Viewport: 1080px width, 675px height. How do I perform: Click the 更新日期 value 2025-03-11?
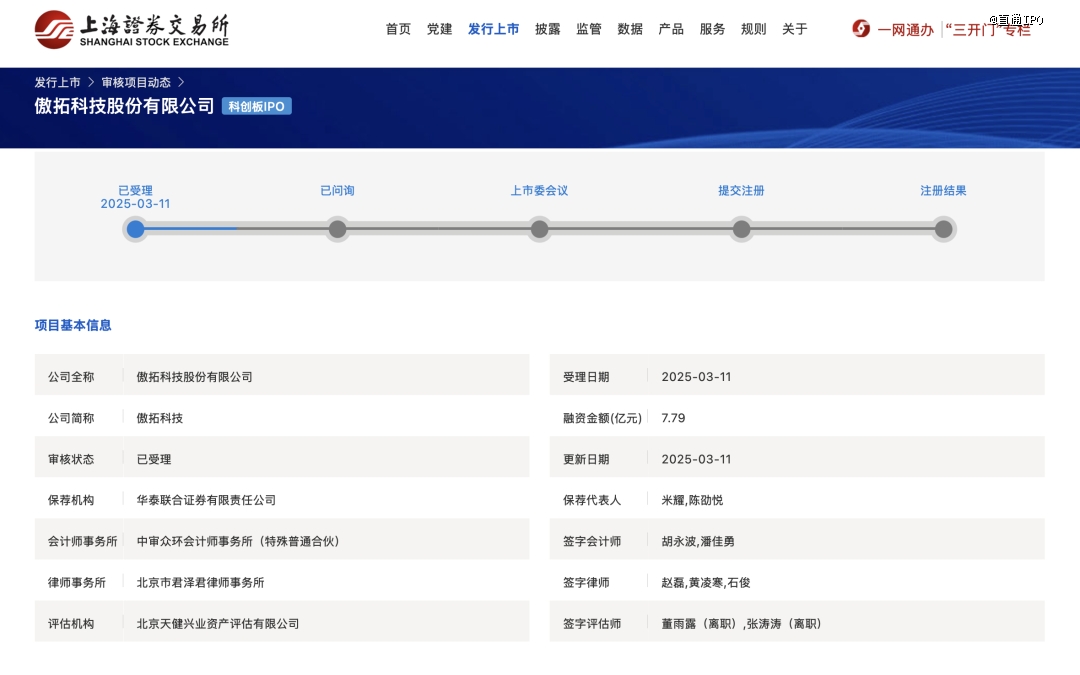696,459
